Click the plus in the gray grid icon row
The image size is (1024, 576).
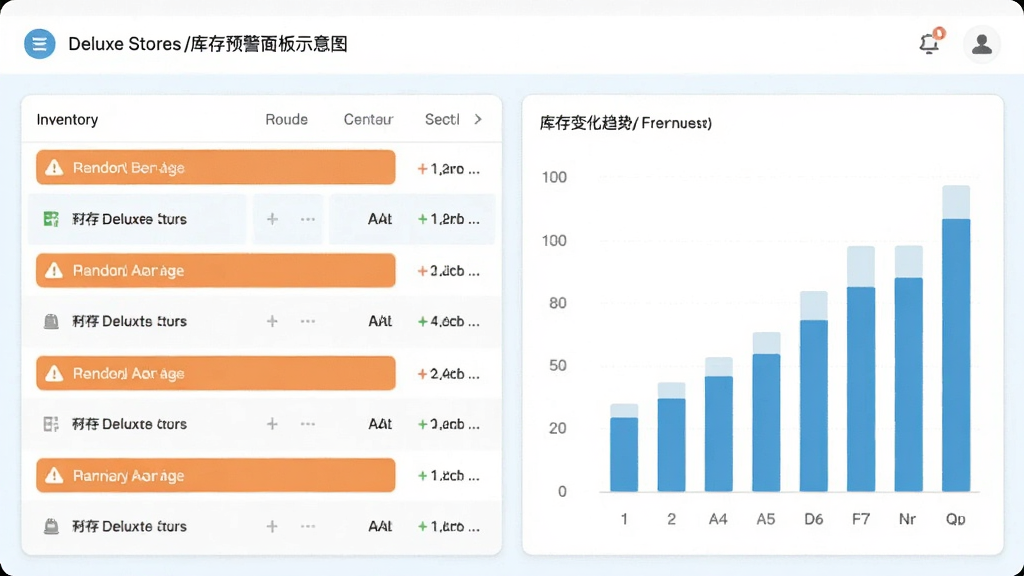[272, 424]
